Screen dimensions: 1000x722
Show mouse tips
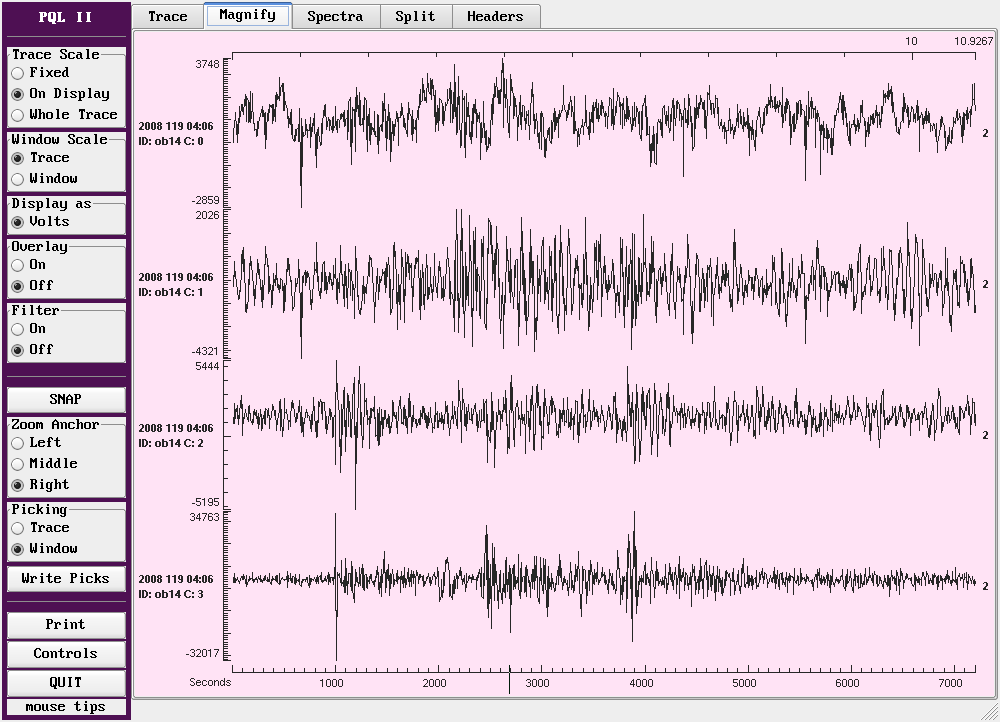pos(66,707)
